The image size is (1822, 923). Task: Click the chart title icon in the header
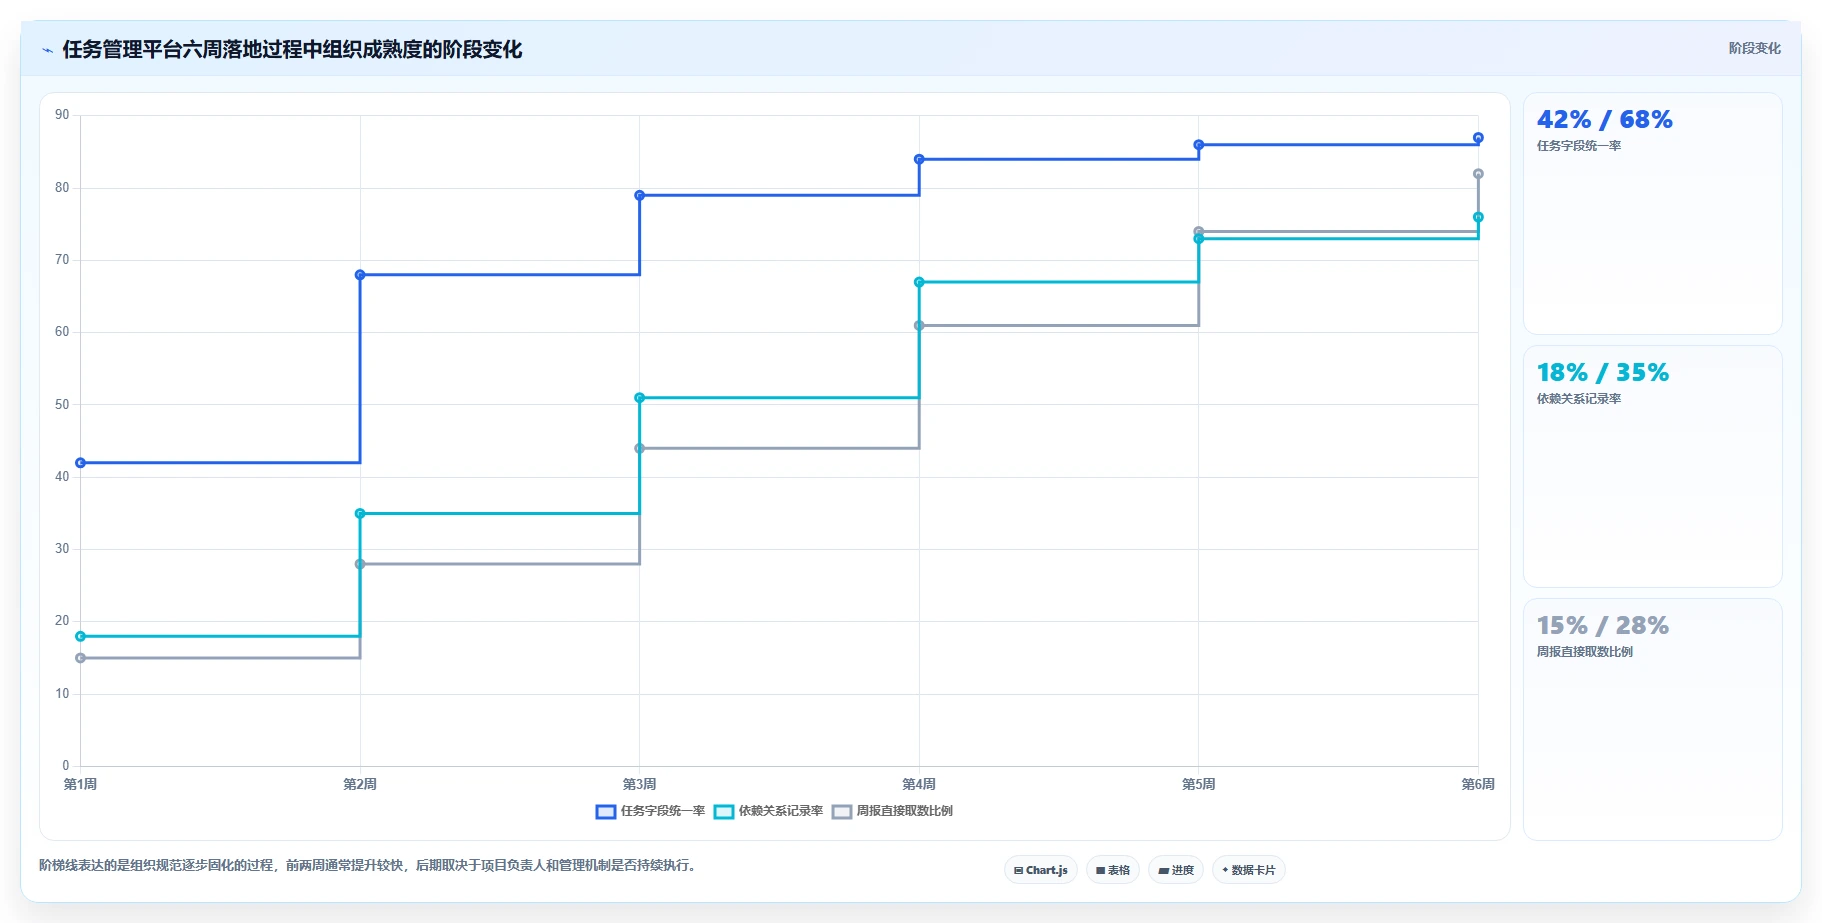tap(47, 50)
